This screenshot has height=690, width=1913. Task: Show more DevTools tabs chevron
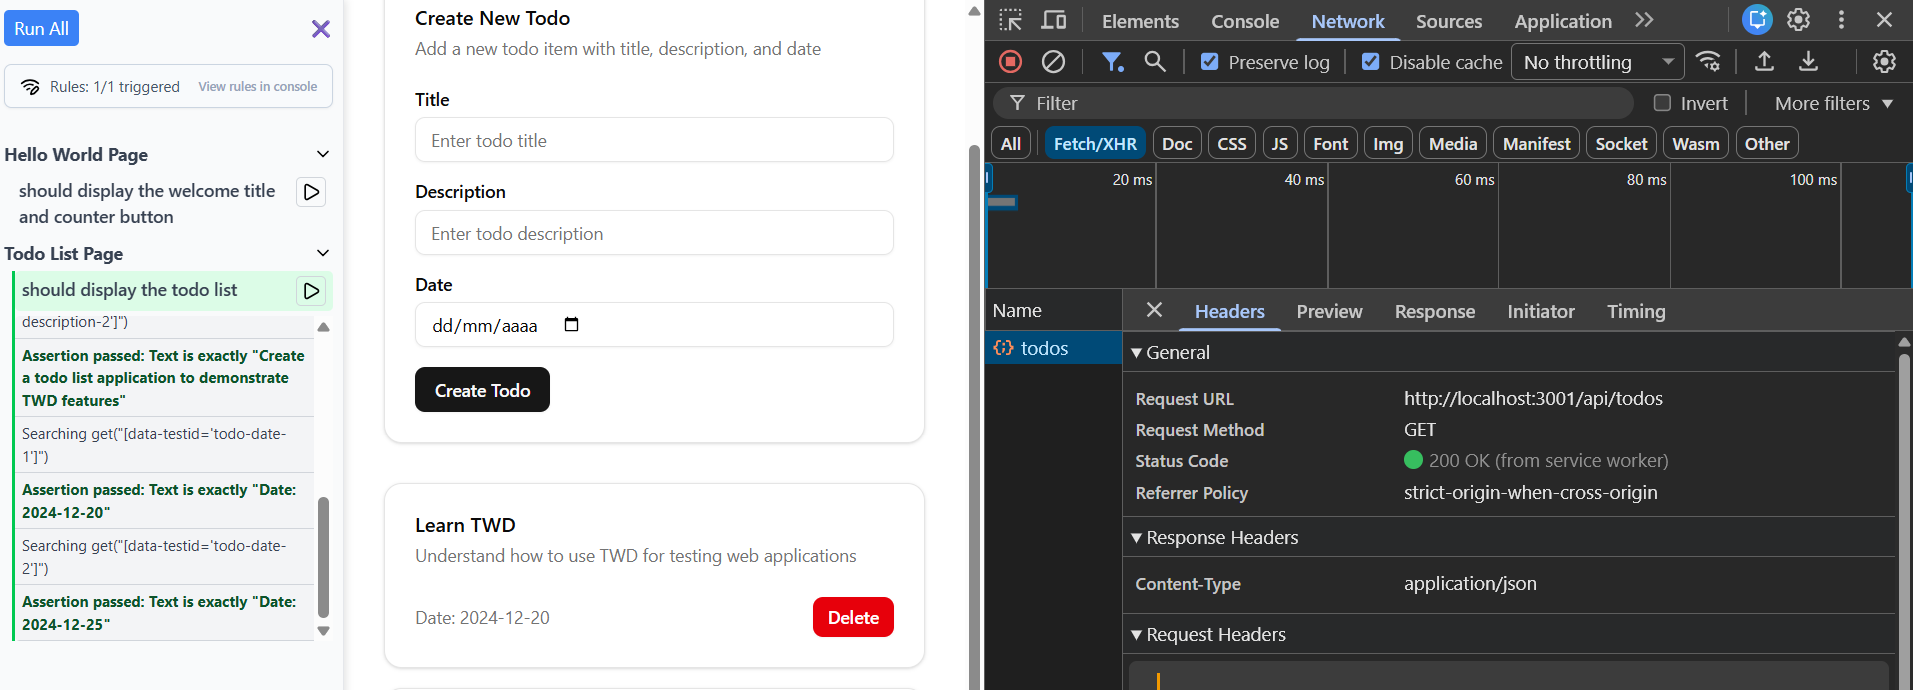[1644, 20]
